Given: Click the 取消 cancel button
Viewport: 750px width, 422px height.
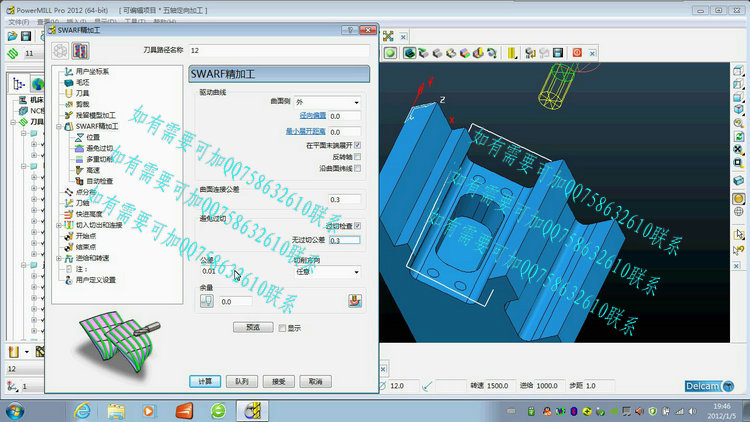Looking at the screenshot, I should point(315,381).
